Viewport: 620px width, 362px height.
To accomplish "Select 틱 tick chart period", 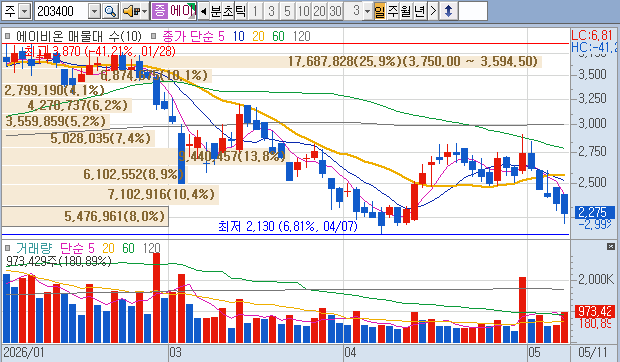I will coord(240,11).
